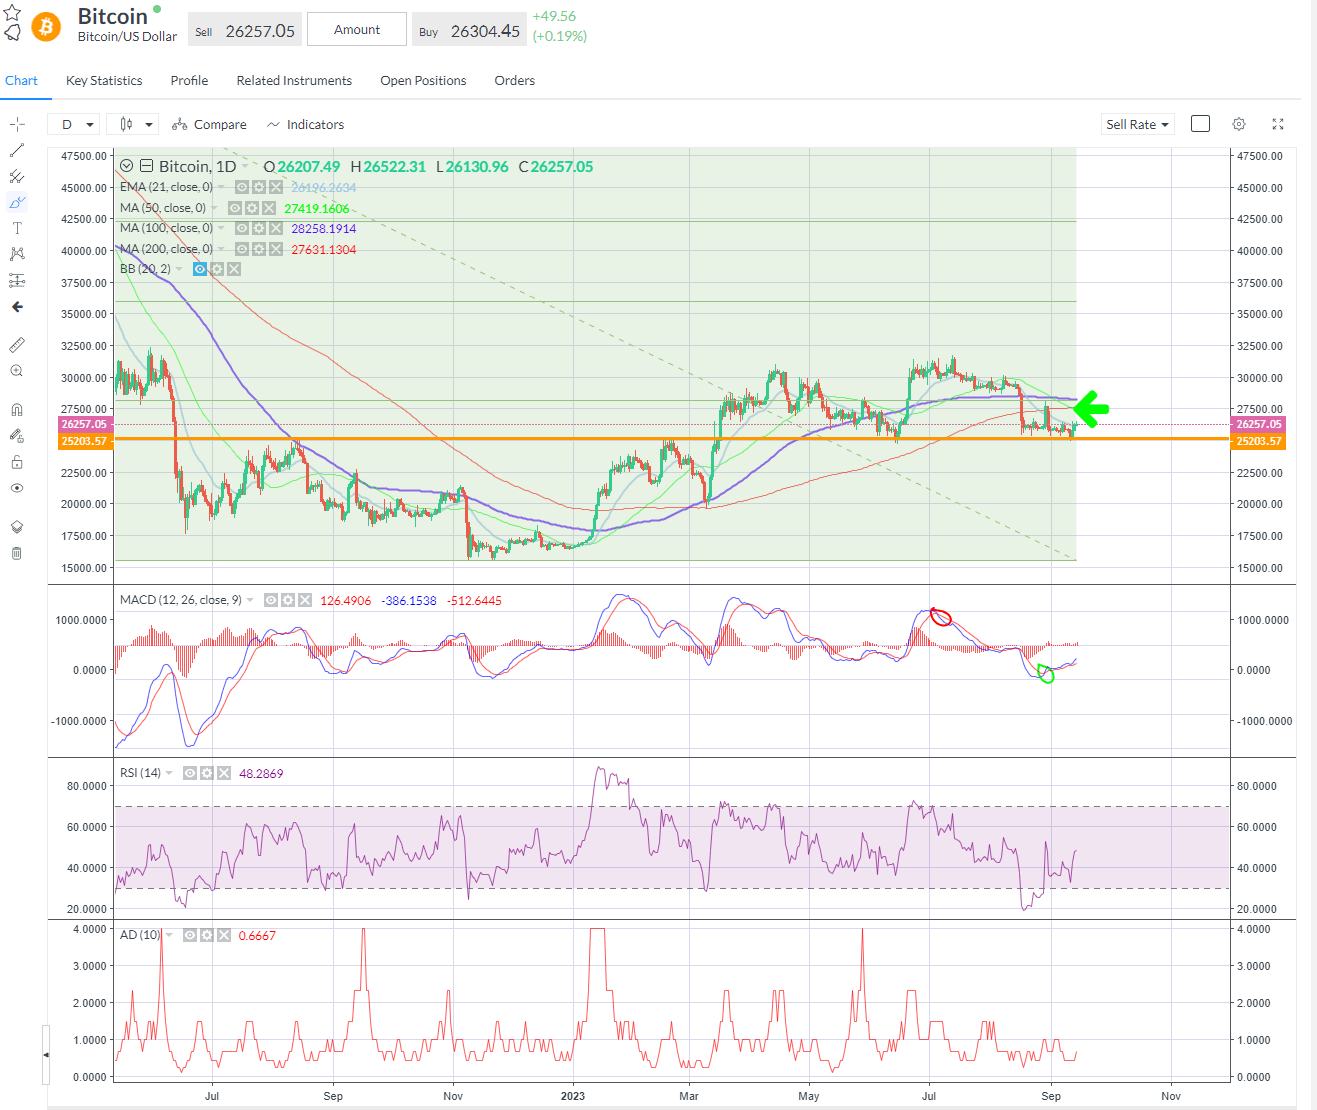The height and width of the screenshot is (1110, 1317).
Task: Hide the MA 200 line via eye icon
Action: [242, 249]
